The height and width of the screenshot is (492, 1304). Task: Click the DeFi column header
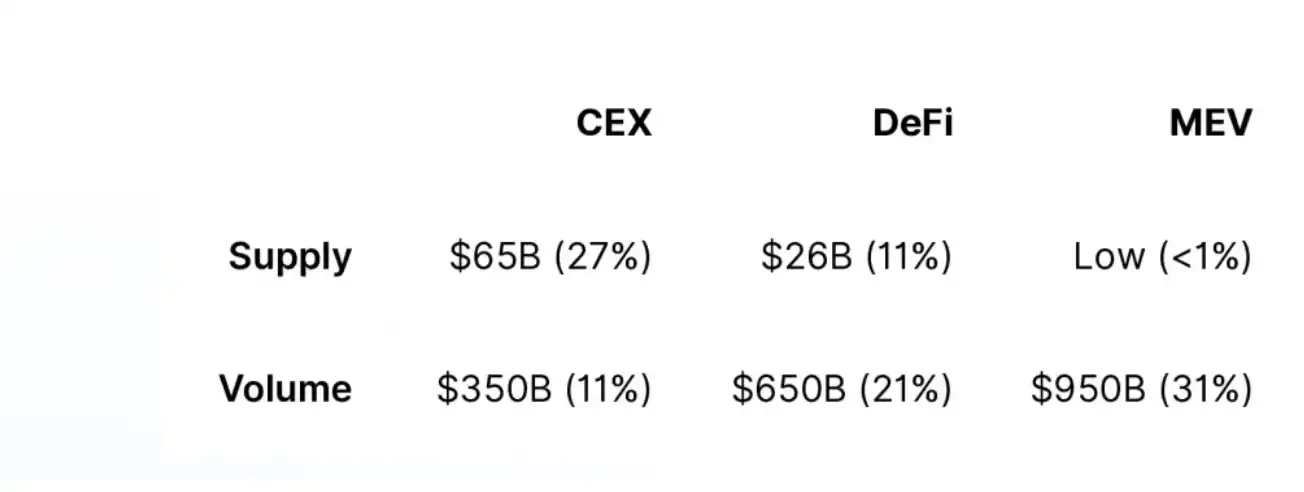pos(912,123)
